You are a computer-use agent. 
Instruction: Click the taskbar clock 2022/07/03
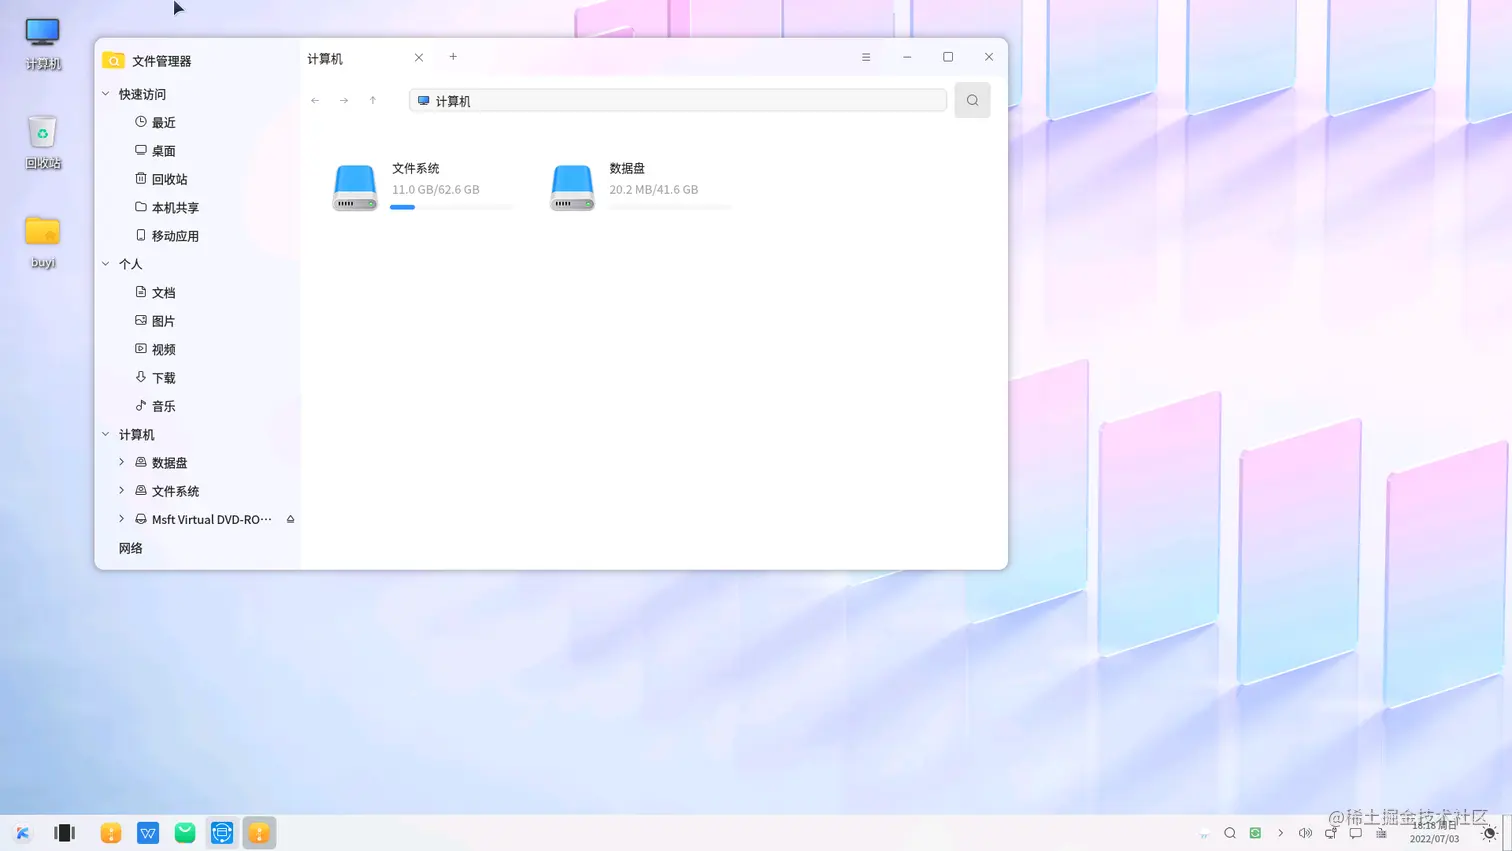tap(1435, 832)
